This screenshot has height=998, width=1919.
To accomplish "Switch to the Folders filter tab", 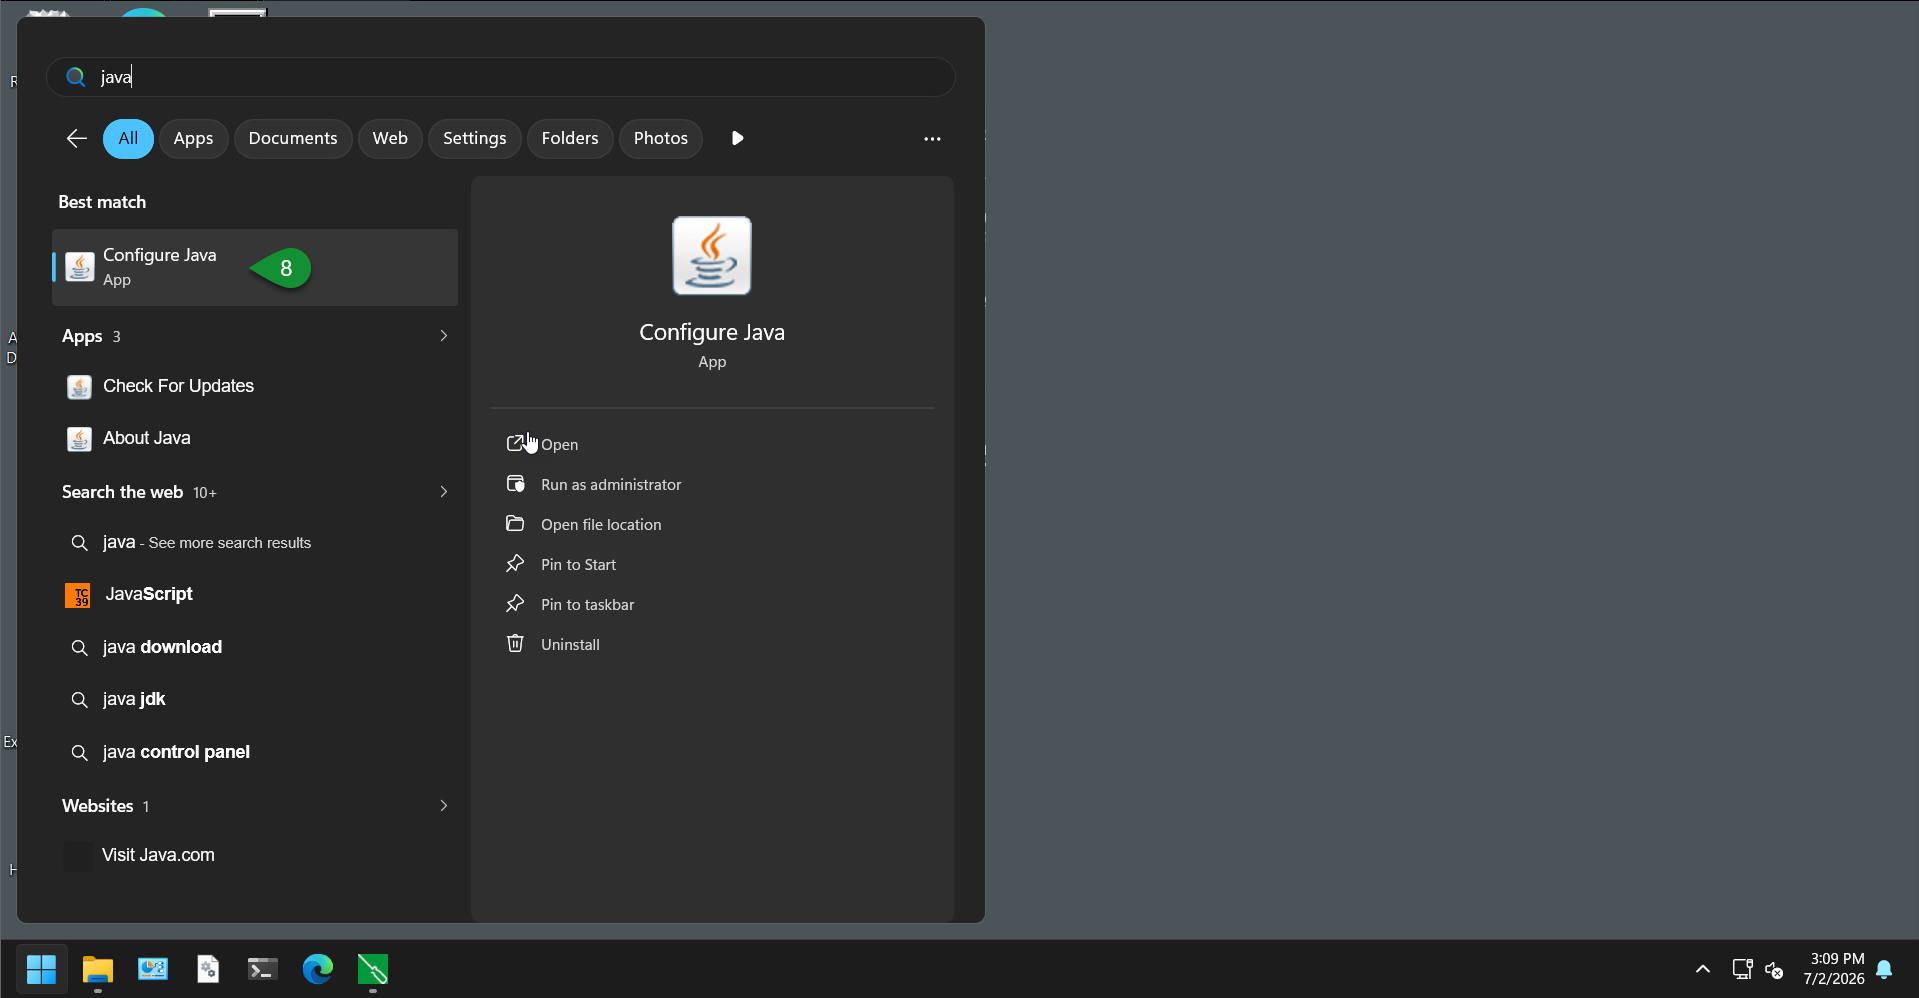I will pos(570,139).
